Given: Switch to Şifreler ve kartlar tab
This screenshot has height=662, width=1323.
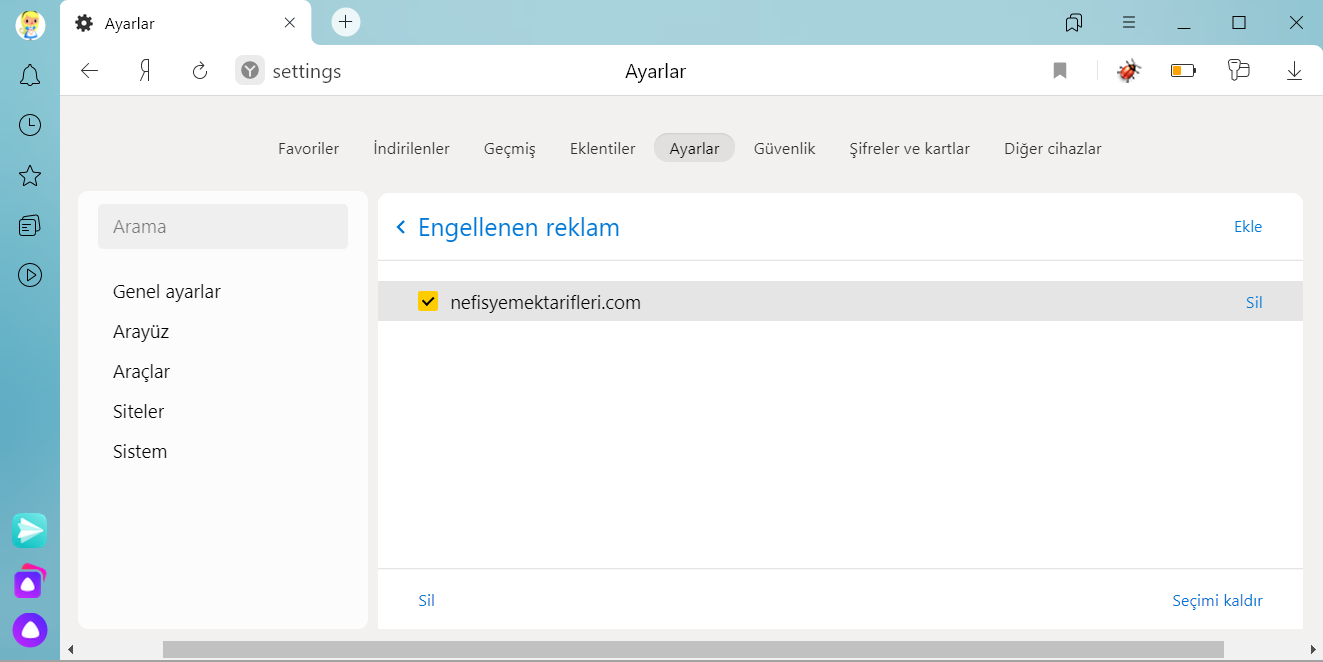Looking at the screenshot, I should coord(909,148).
